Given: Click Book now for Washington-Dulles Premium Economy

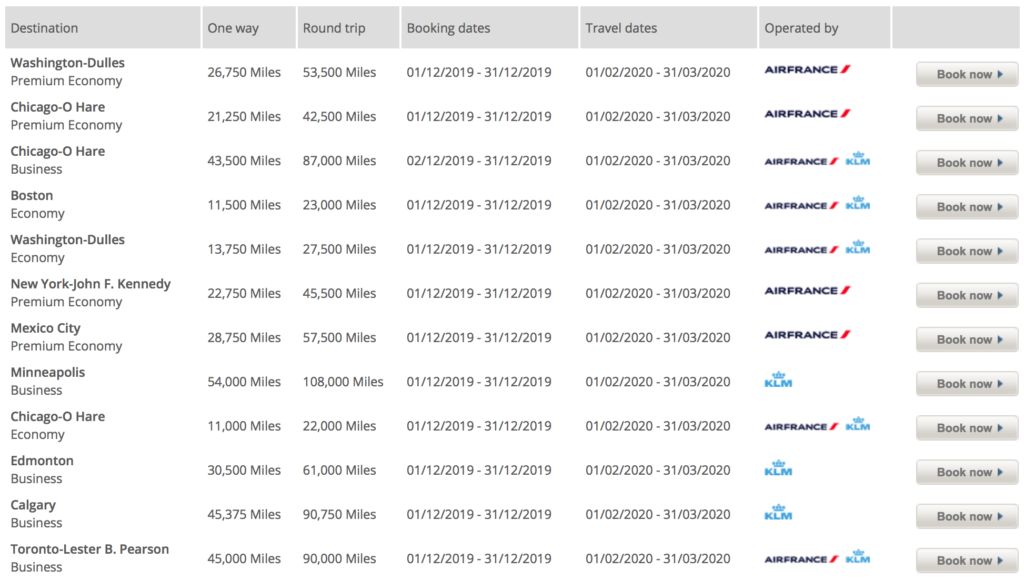Looking at the screenshot, I should (x=966, y=73).
